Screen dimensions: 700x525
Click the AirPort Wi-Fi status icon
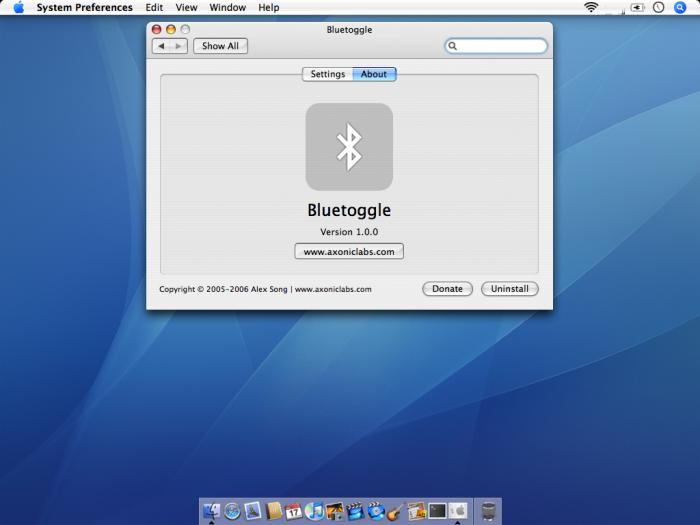coord(591,7)
